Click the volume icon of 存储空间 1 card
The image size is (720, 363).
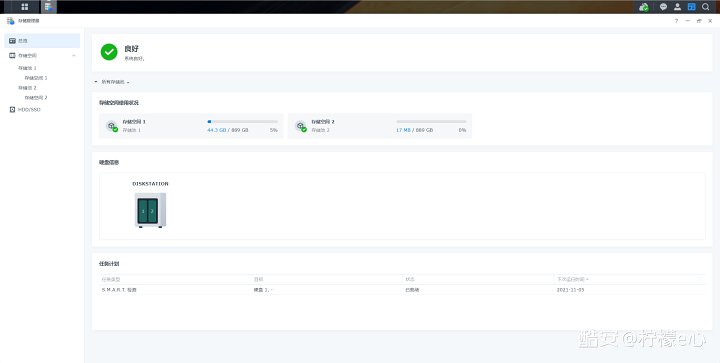pyautogui.click(x=112, y=126)
